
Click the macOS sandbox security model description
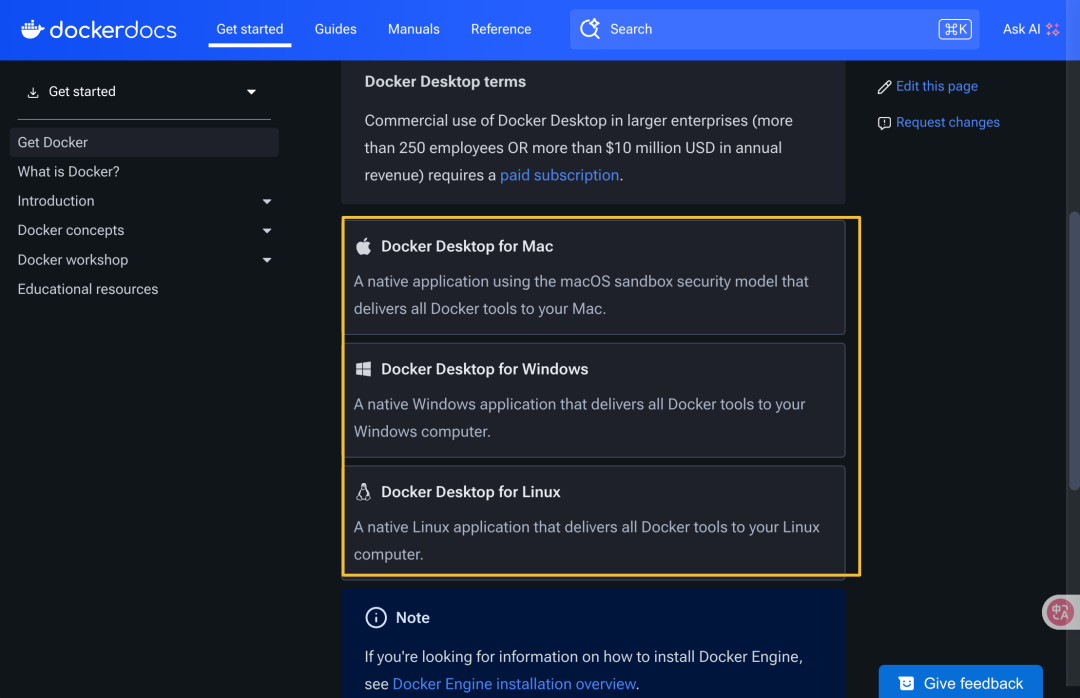(581, 295)
